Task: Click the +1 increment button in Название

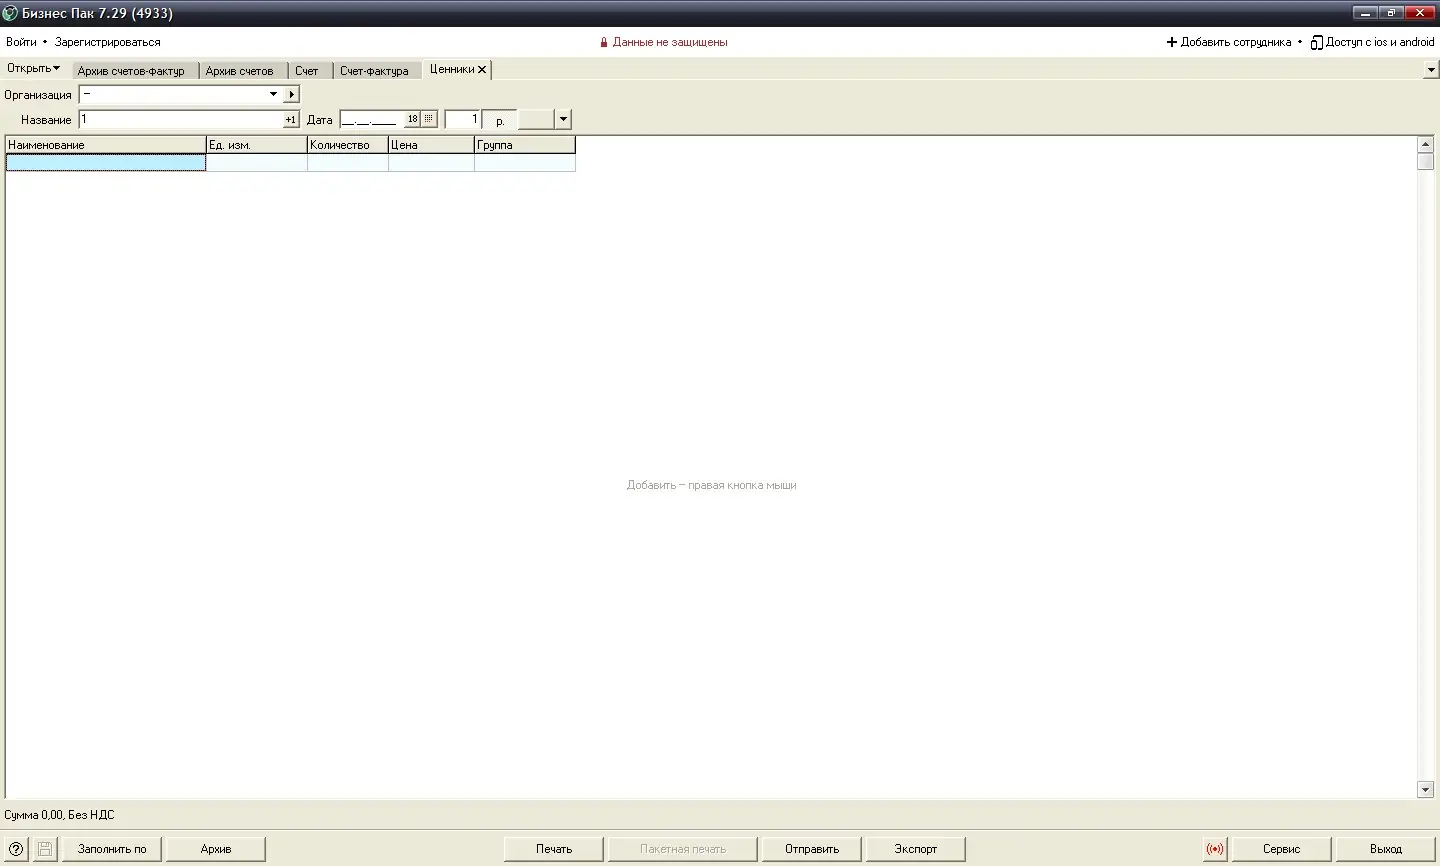Action: tap(291, 120)
